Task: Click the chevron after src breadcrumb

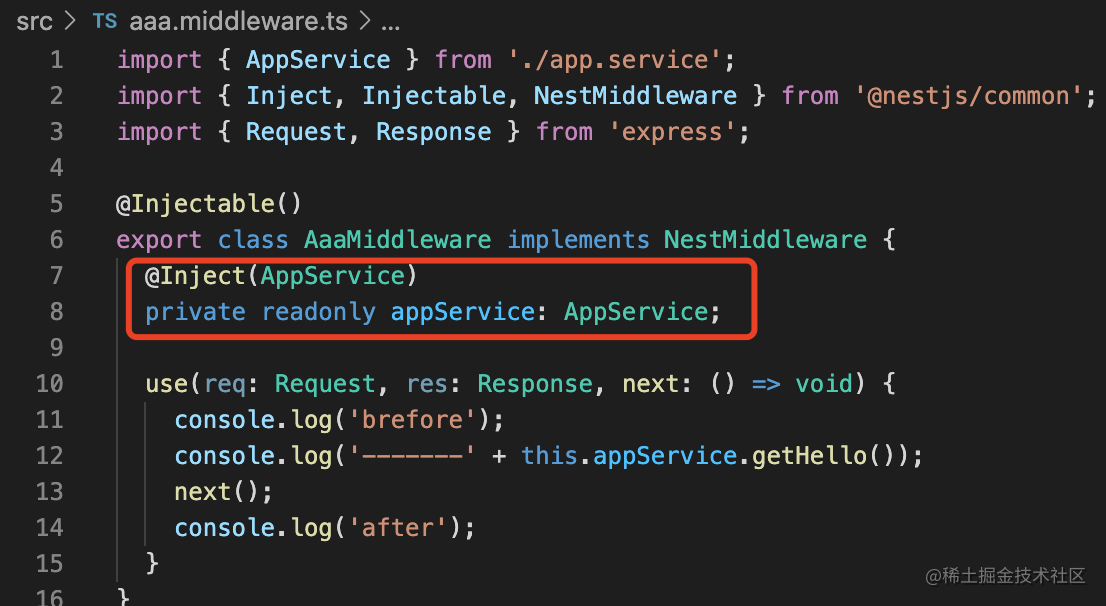Action: click(70, 21)
